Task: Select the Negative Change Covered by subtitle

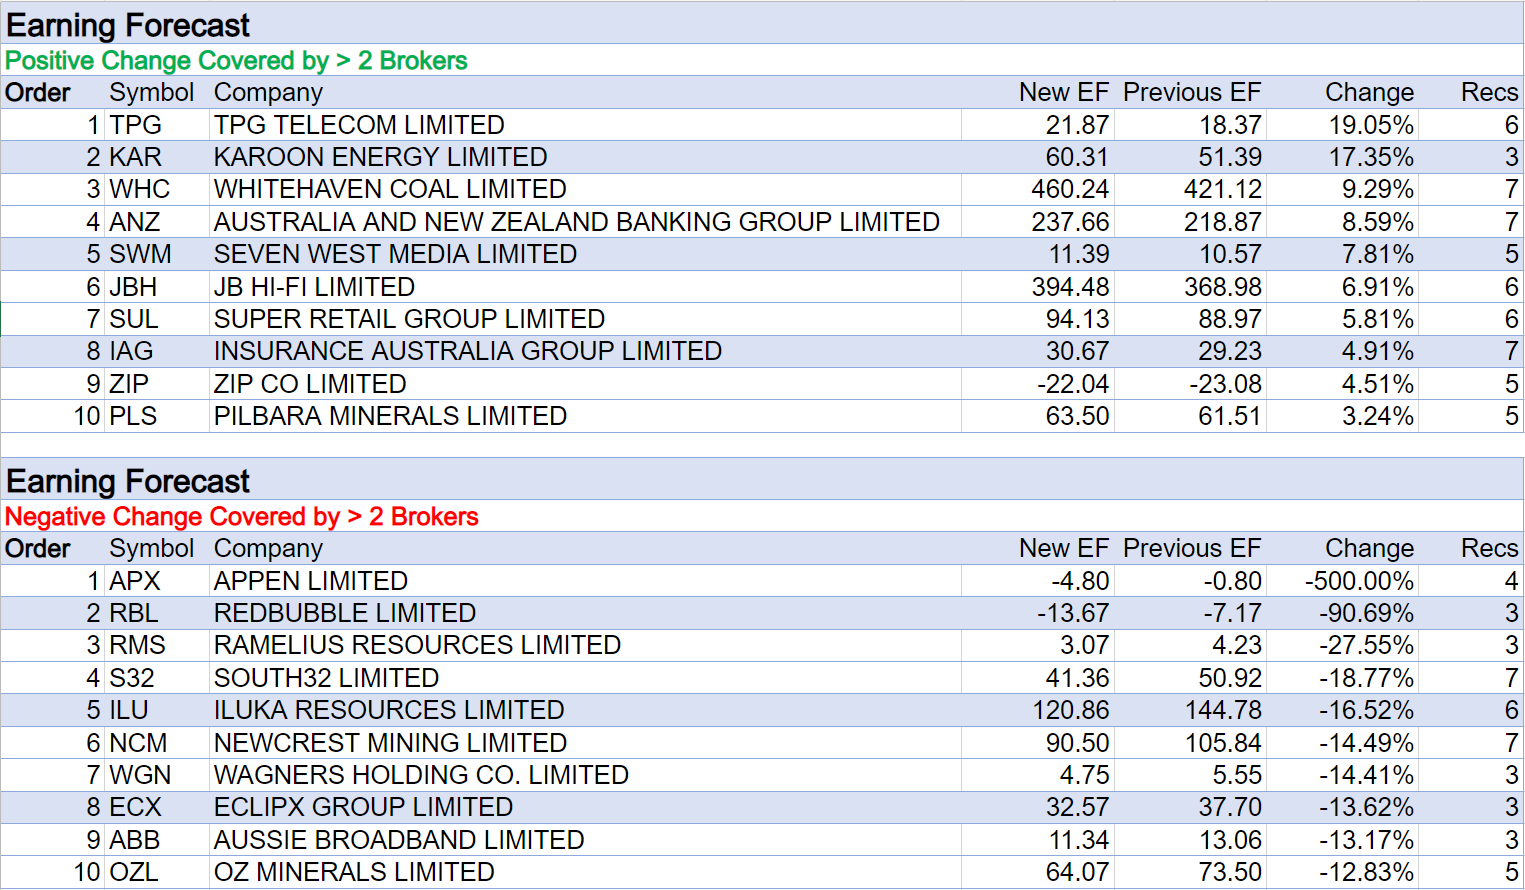Action: tap(242, 517)
